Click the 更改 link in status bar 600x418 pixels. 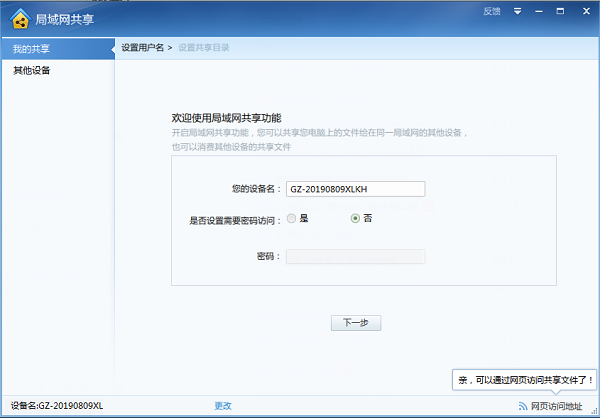point(223,406)
